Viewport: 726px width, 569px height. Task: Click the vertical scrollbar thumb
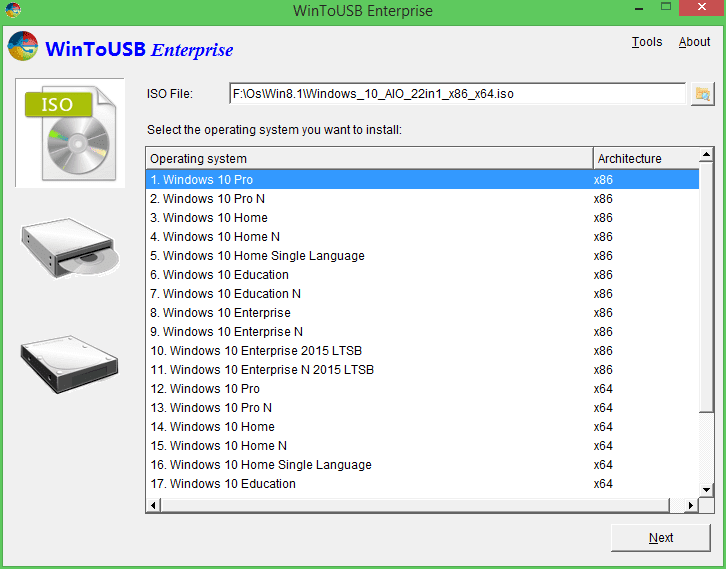tap(706, 287)
